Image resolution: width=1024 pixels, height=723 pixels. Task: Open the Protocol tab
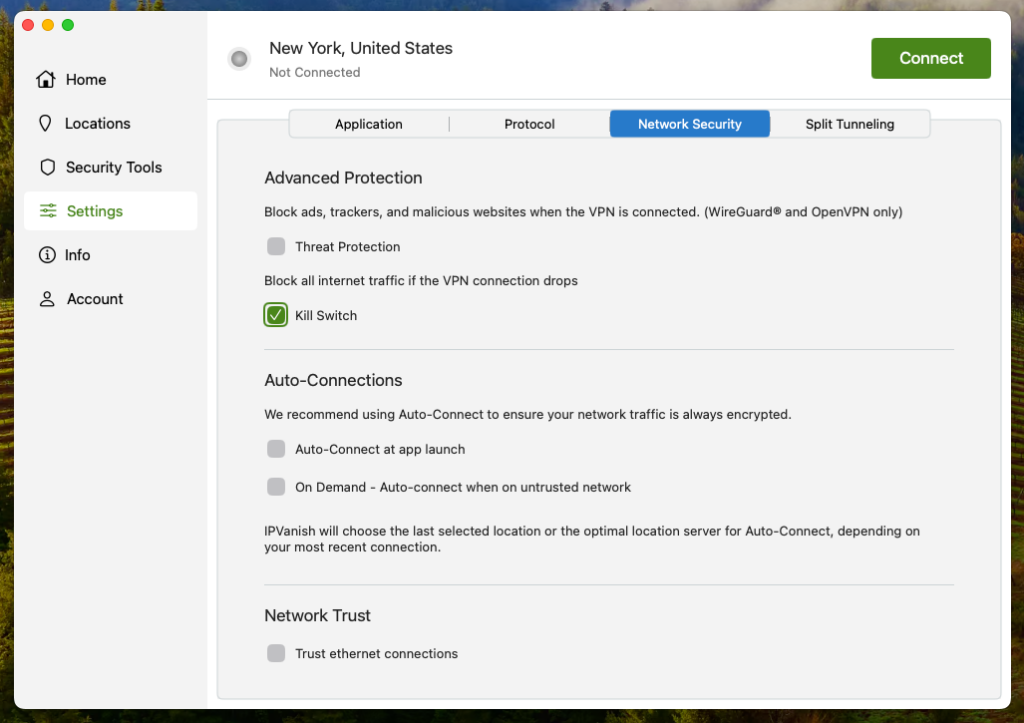[529, 124]
